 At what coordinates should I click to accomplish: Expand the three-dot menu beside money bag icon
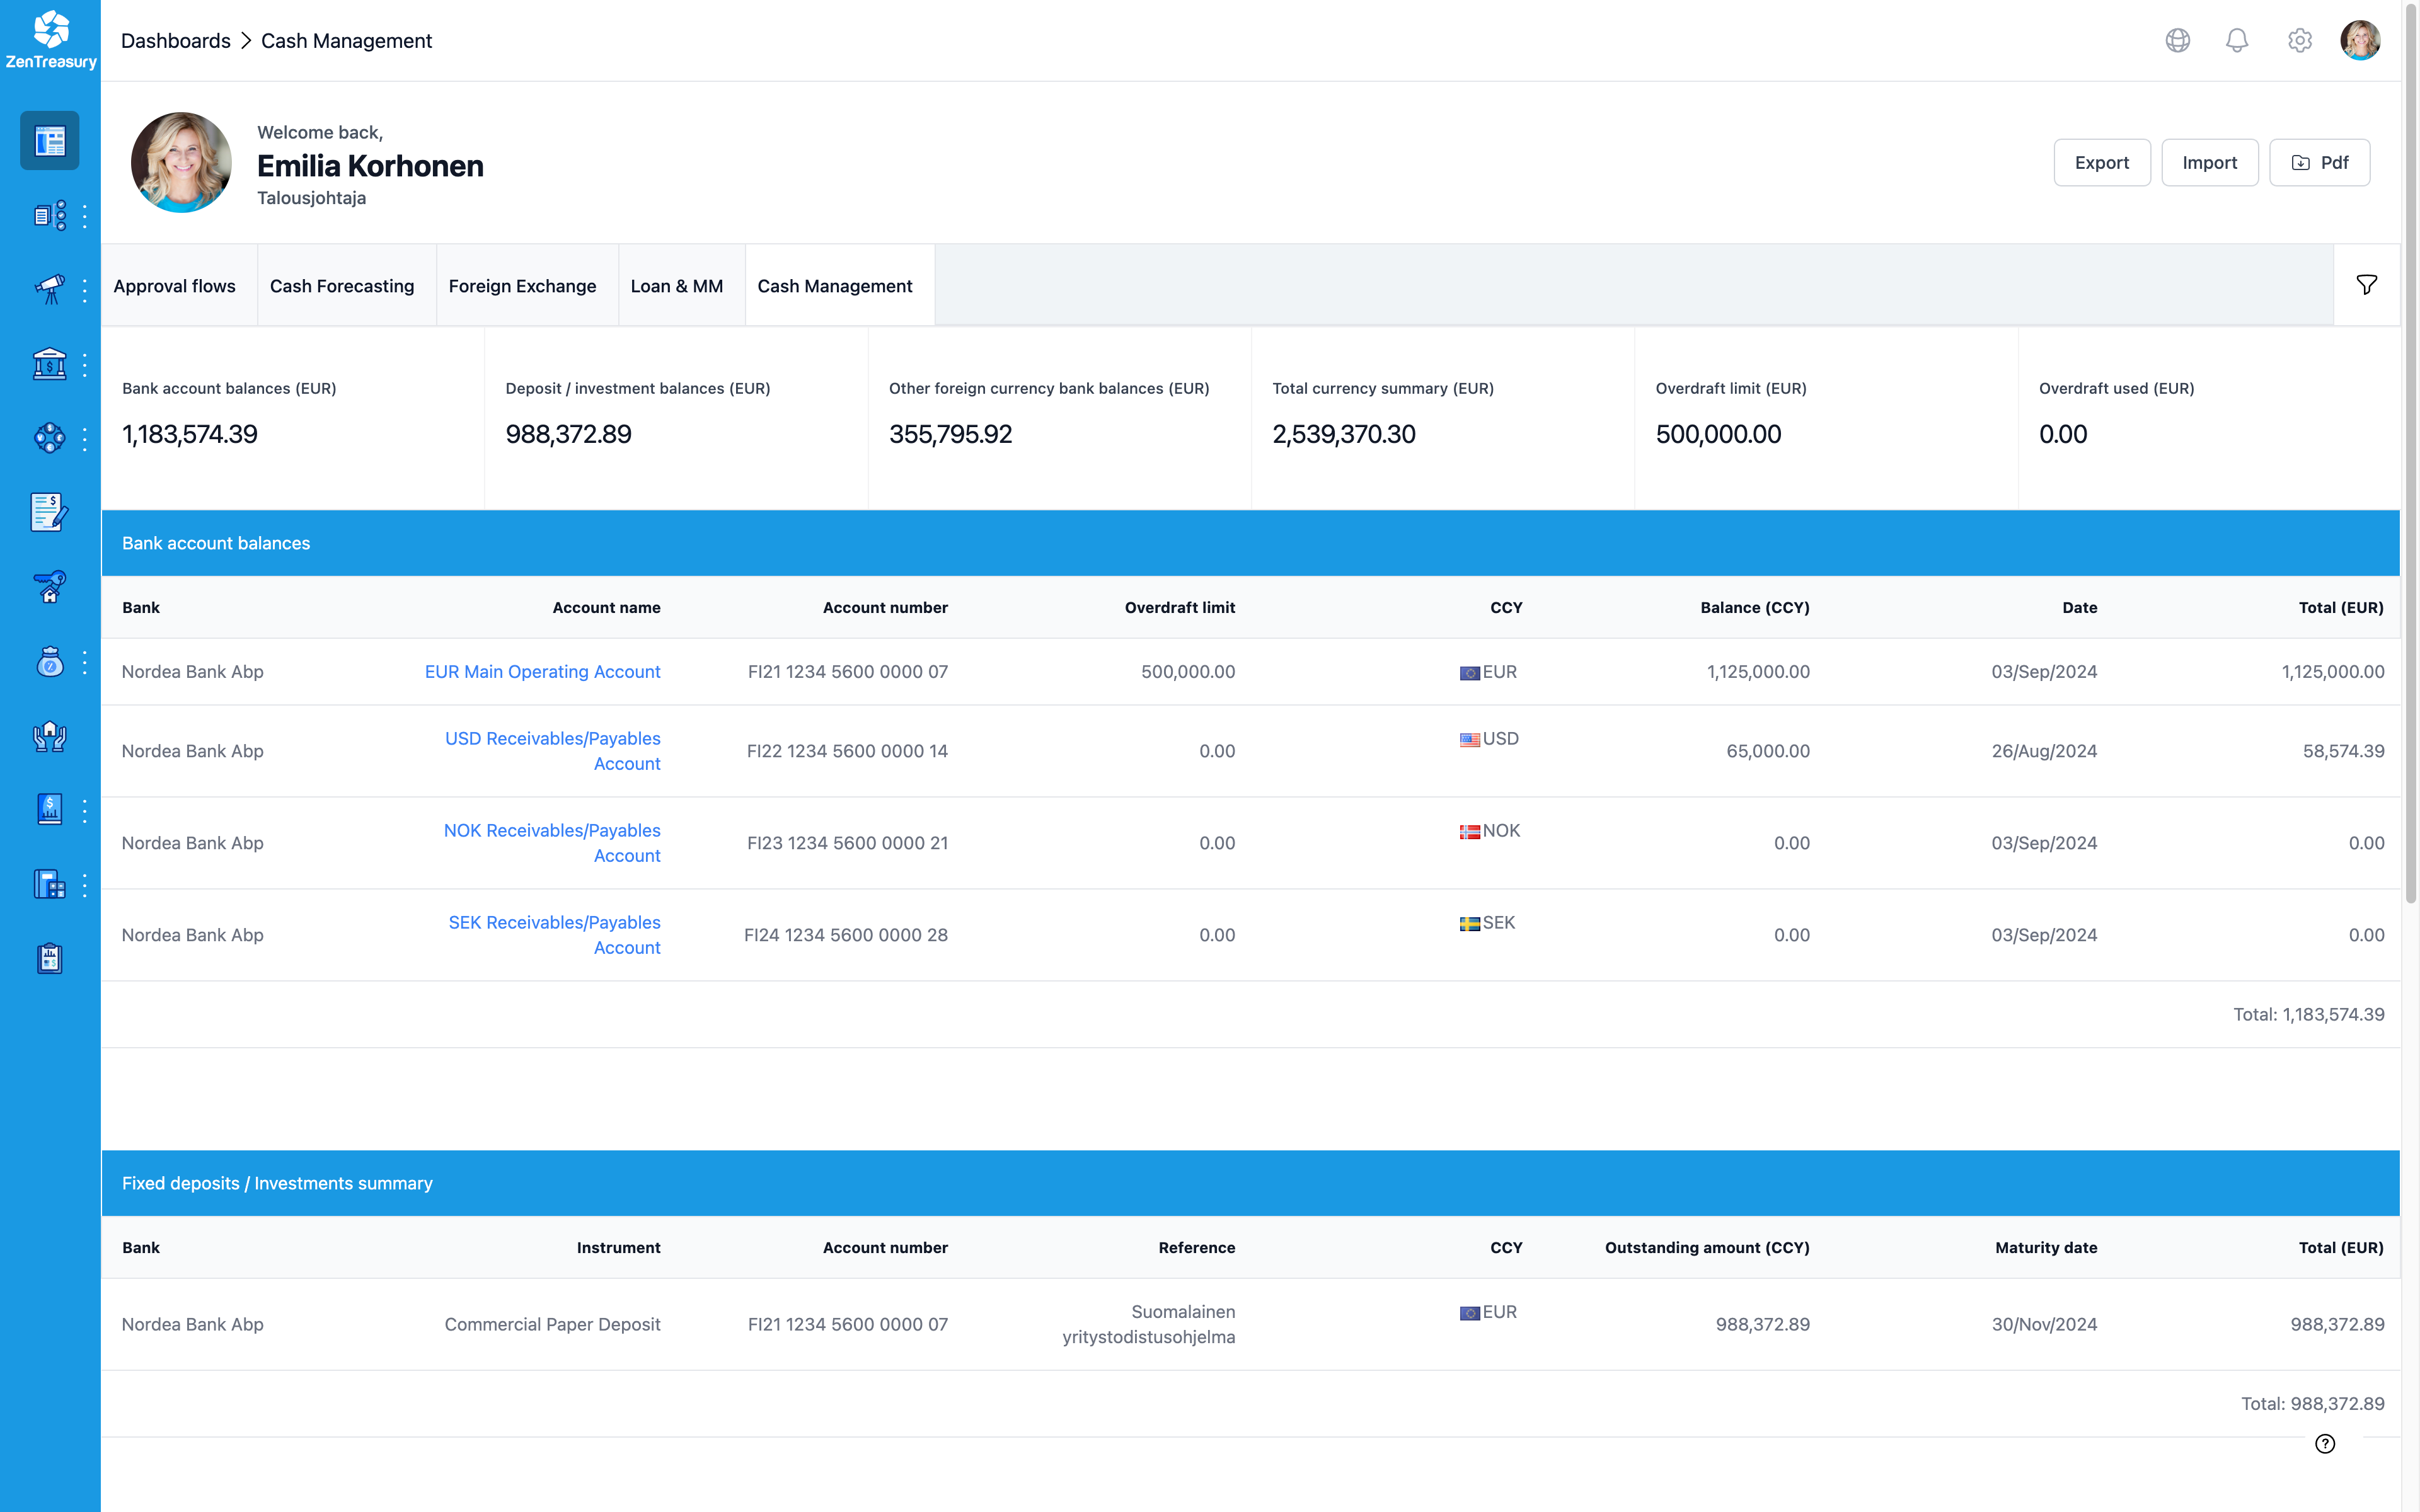[84, 662]
